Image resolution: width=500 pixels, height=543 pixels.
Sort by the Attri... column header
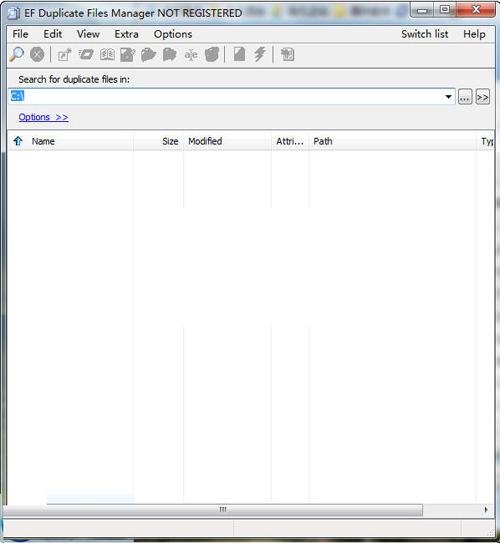[290, 141]
